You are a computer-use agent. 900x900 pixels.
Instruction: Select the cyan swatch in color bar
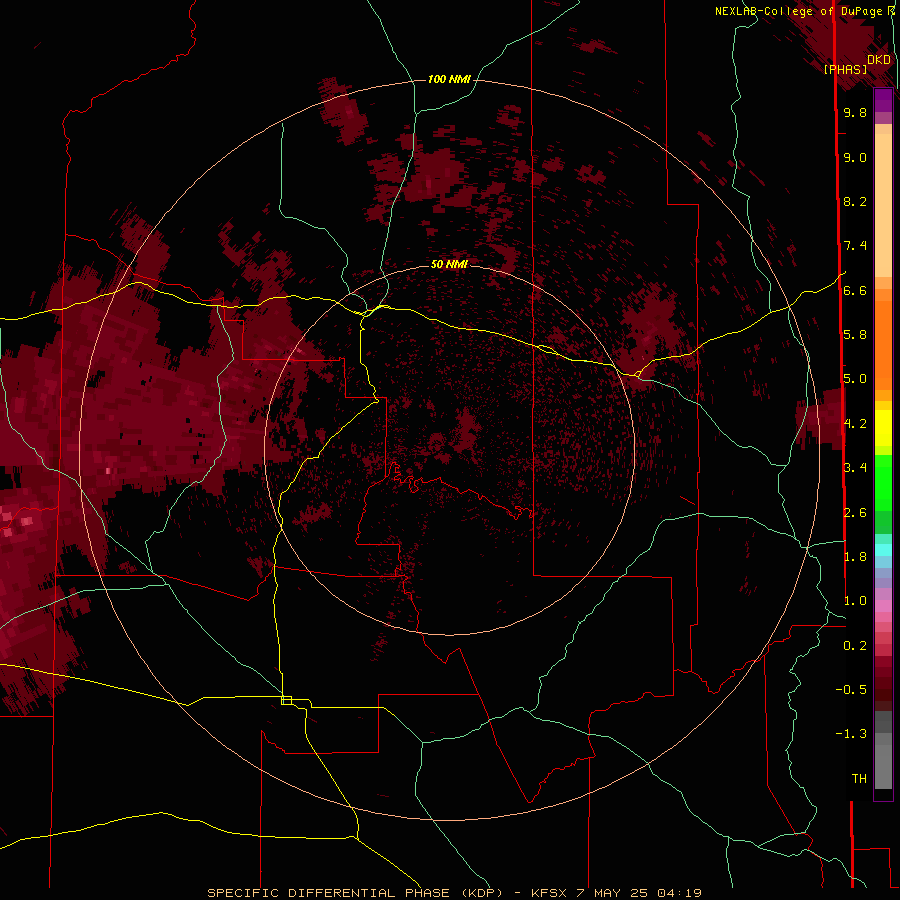[883, 550]
